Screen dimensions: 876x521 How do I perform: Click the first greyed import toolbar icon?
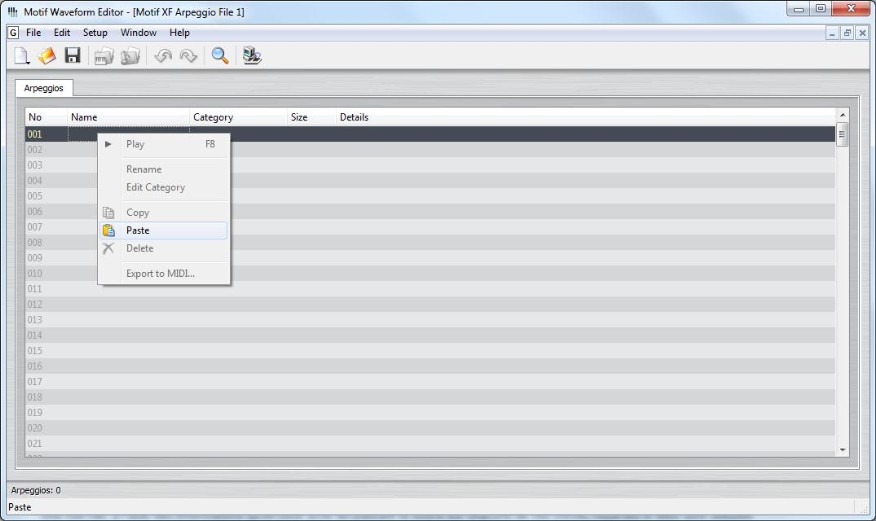point(104,56)
